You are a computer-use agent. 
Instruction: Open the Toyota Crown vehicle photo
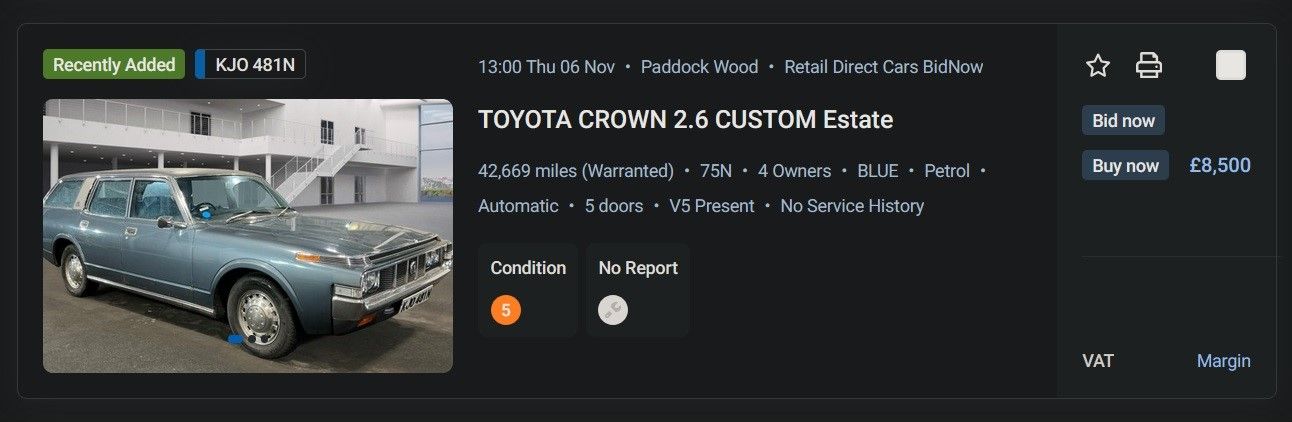click(x=248, y=236)
